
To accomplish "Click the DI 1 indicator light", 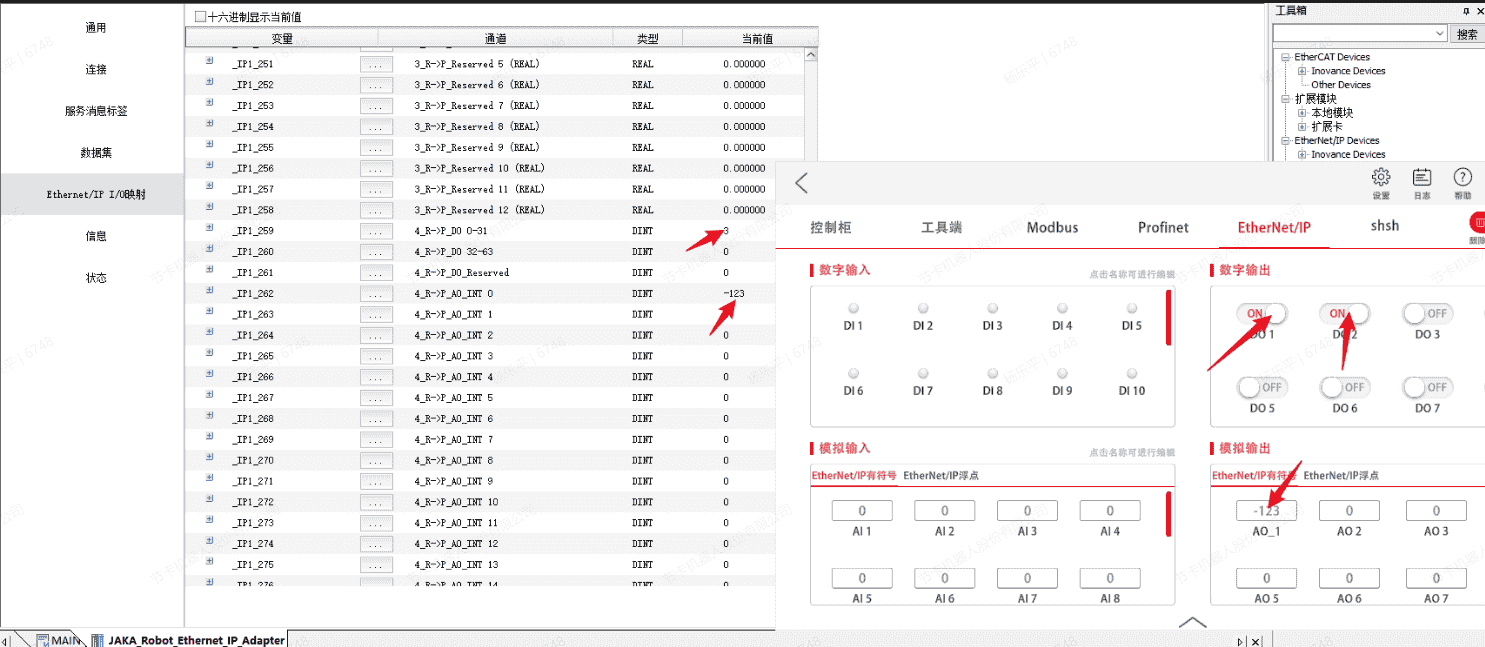I will click(853, 309).
